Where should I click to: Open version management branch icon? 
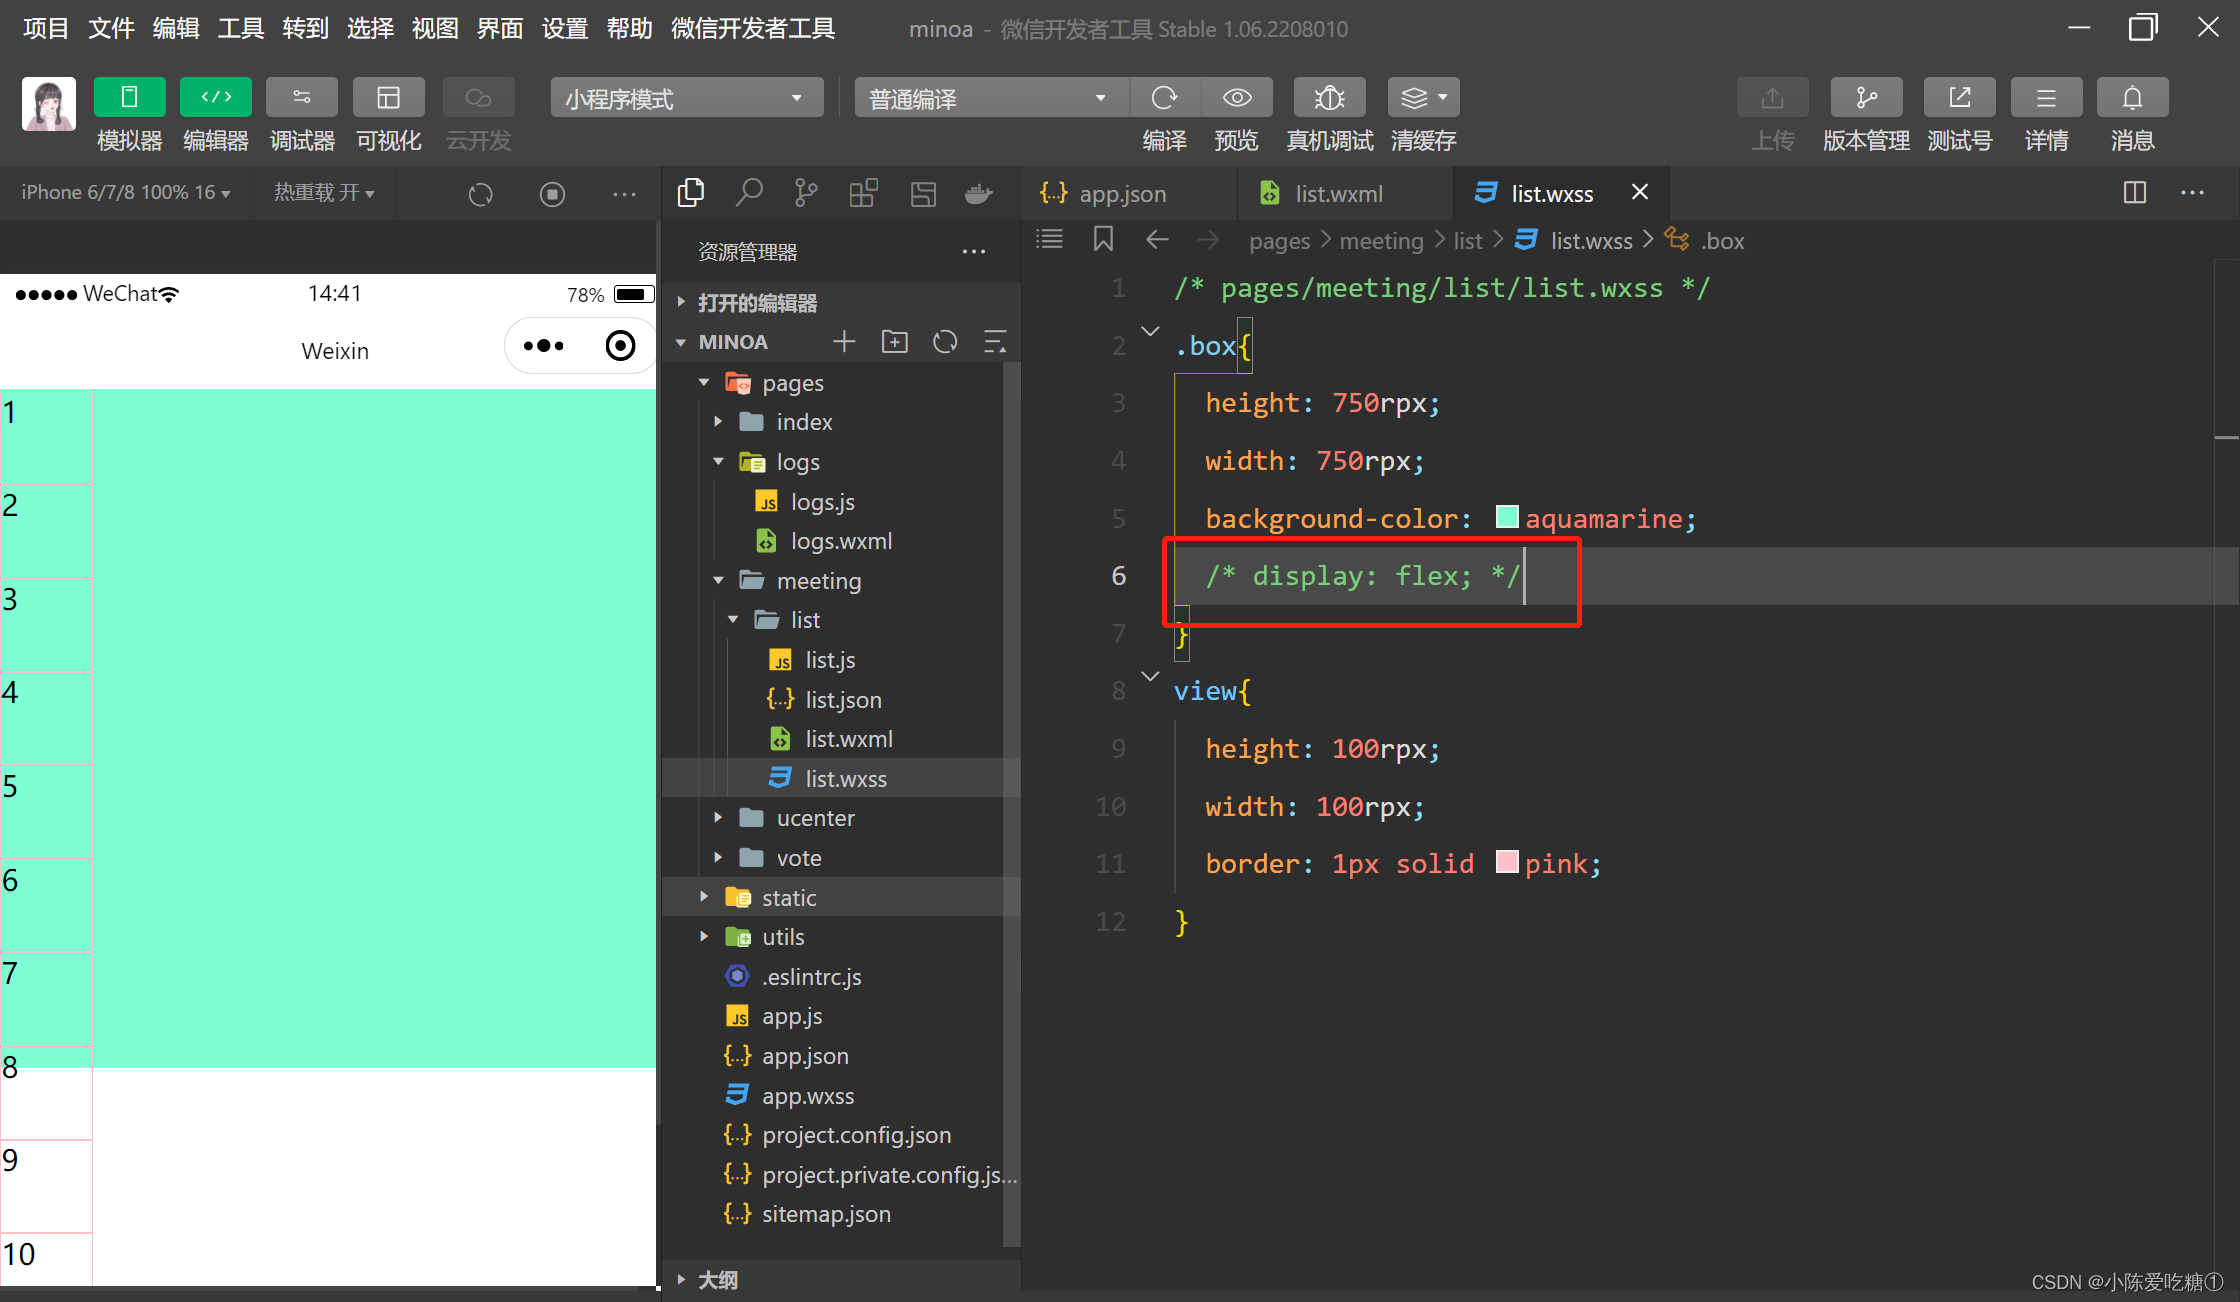(1865, 98)
